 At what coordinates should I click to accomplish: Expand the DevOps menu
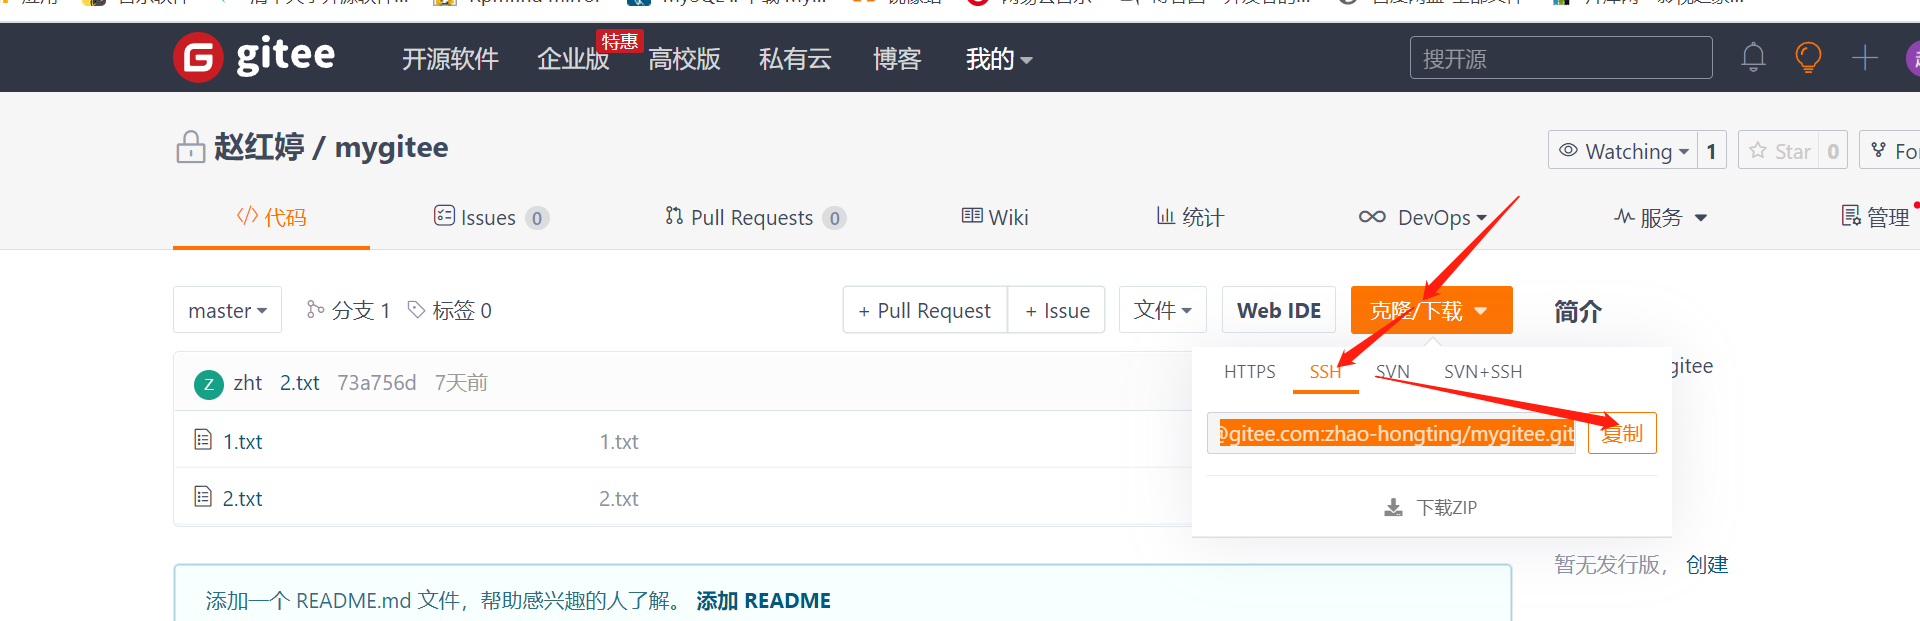pos(1422,217)
